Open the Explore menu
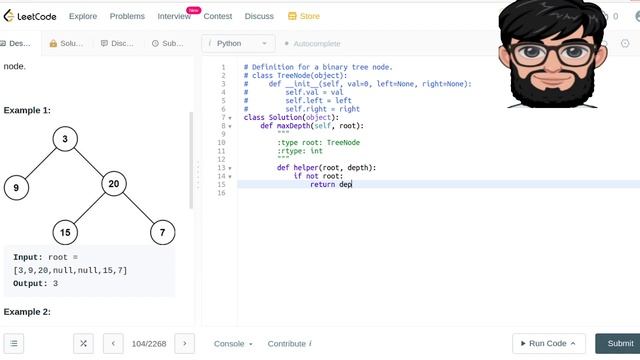 click(x=83, y=16)
